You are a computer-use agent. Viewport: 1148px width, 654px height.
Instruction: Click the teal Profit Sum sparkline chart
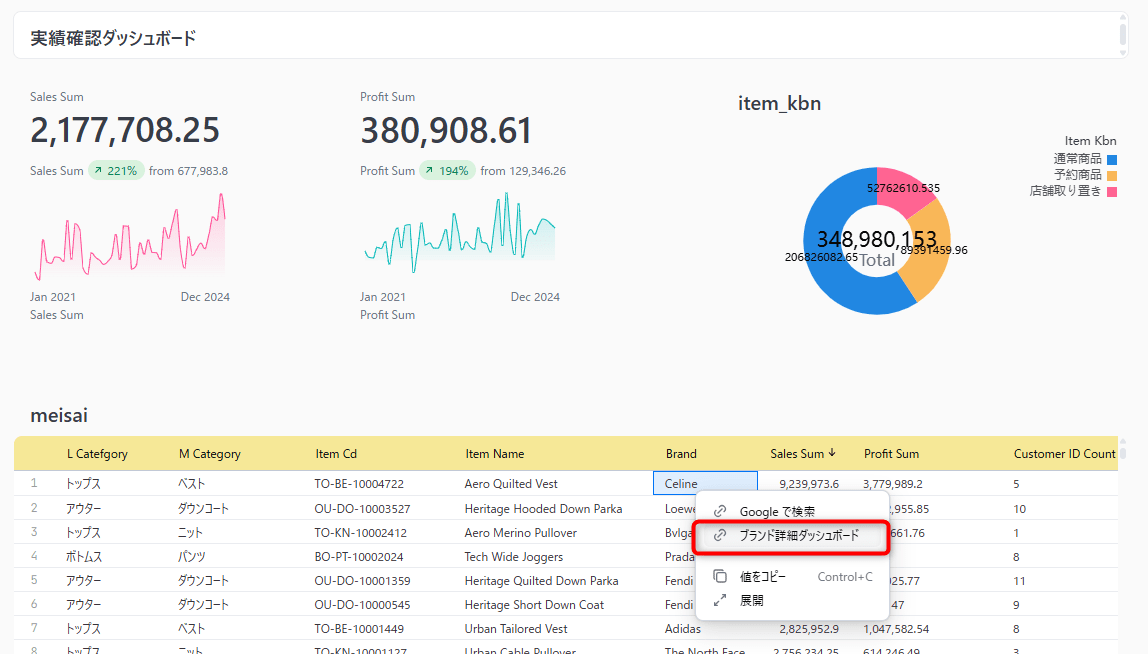point(460,233)
